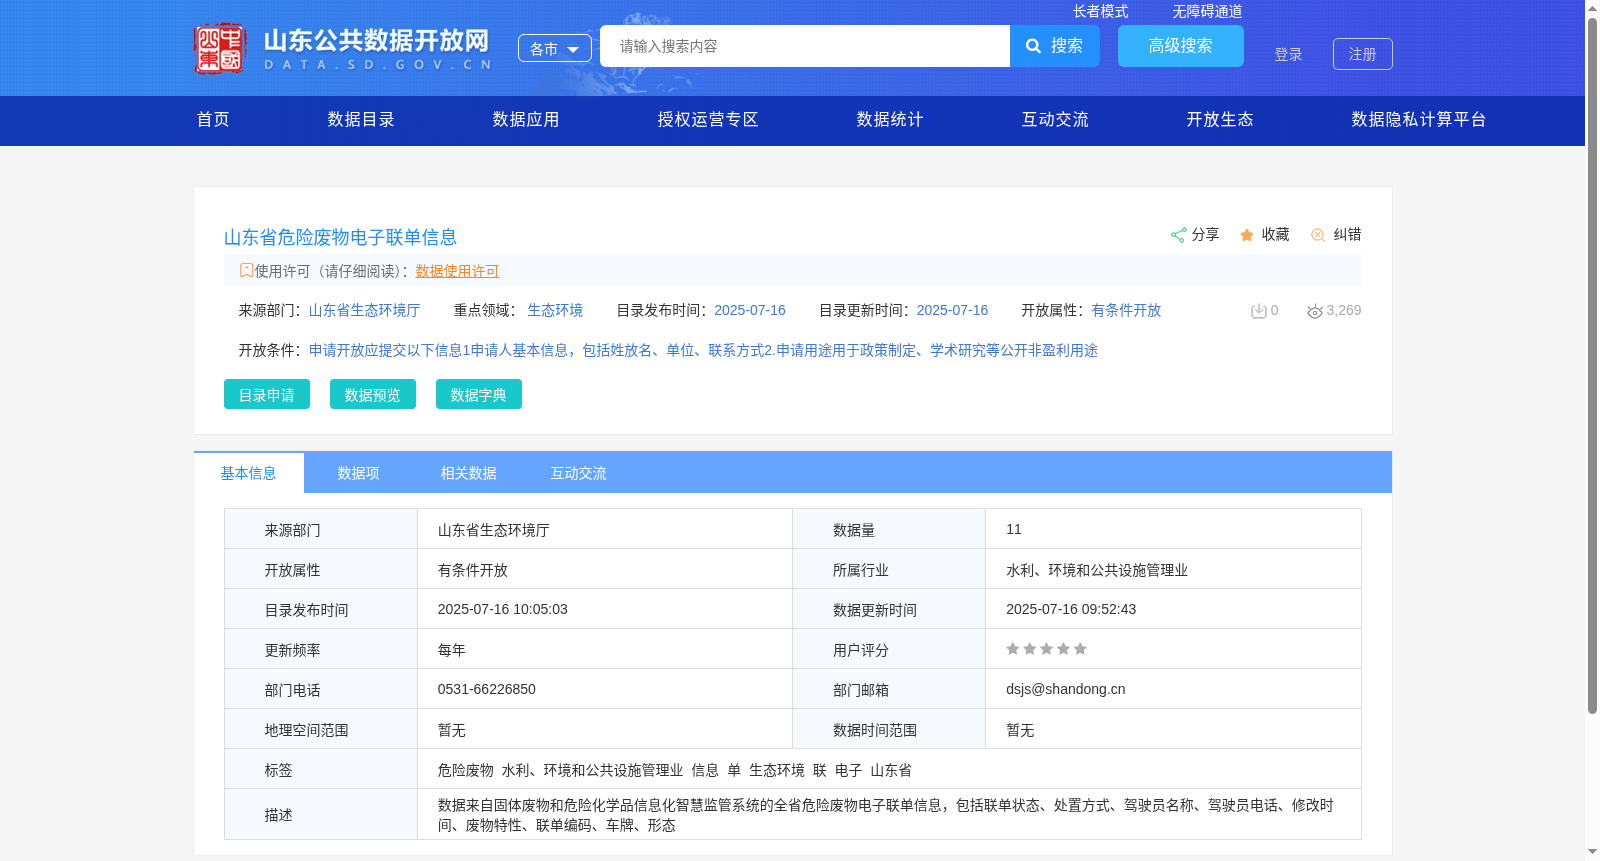
Task: Click the 目录申请 button
Action: 267,394
